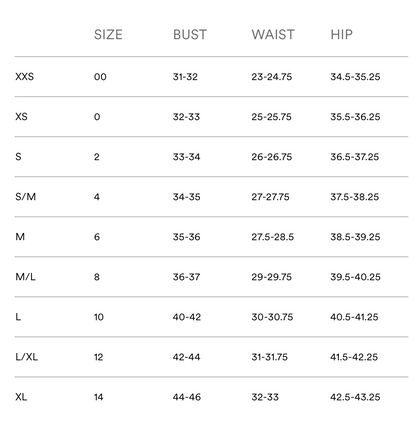Image resolution: width=416 pixels, height=431 pixels.
Task: Click hip value 36.5-37.25
Action: [x=355, y=157]
